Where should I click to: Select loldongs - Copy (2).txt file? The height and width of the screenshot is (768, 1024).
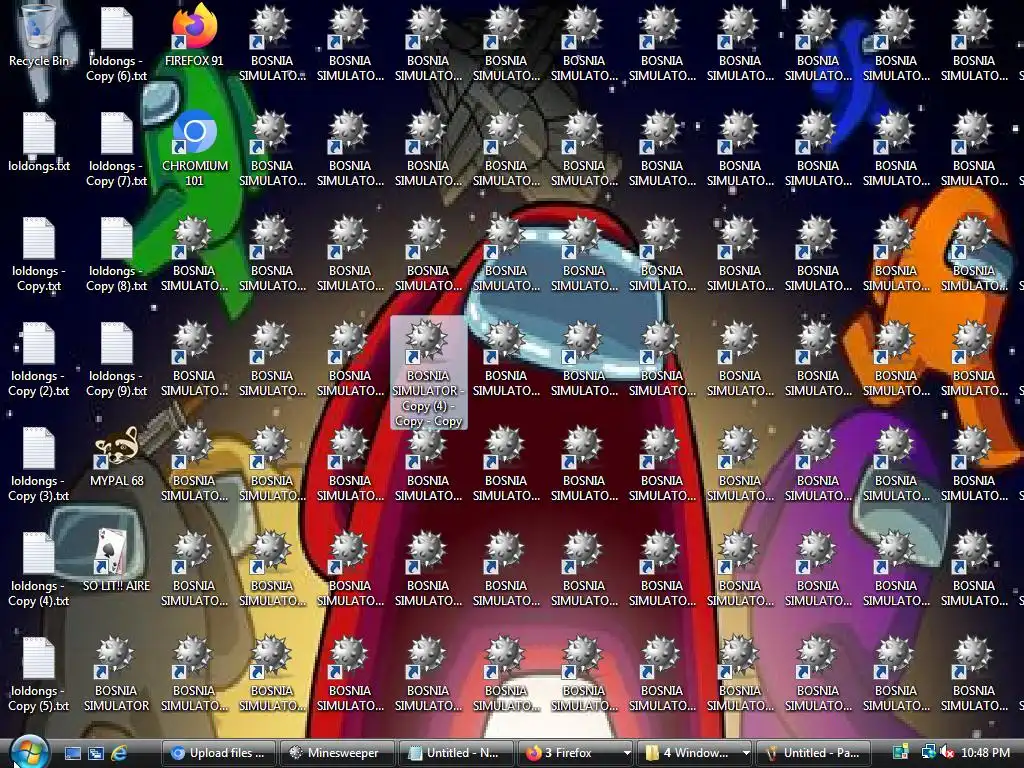(39, 359)
